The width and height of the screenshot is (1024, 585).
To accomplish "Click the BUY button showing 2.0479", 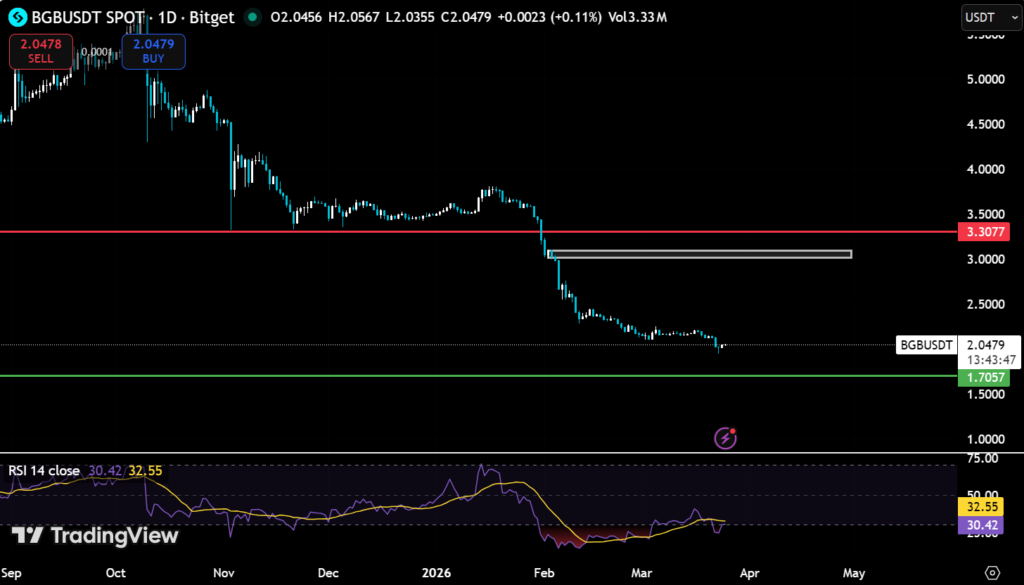I will click(153, 50).
